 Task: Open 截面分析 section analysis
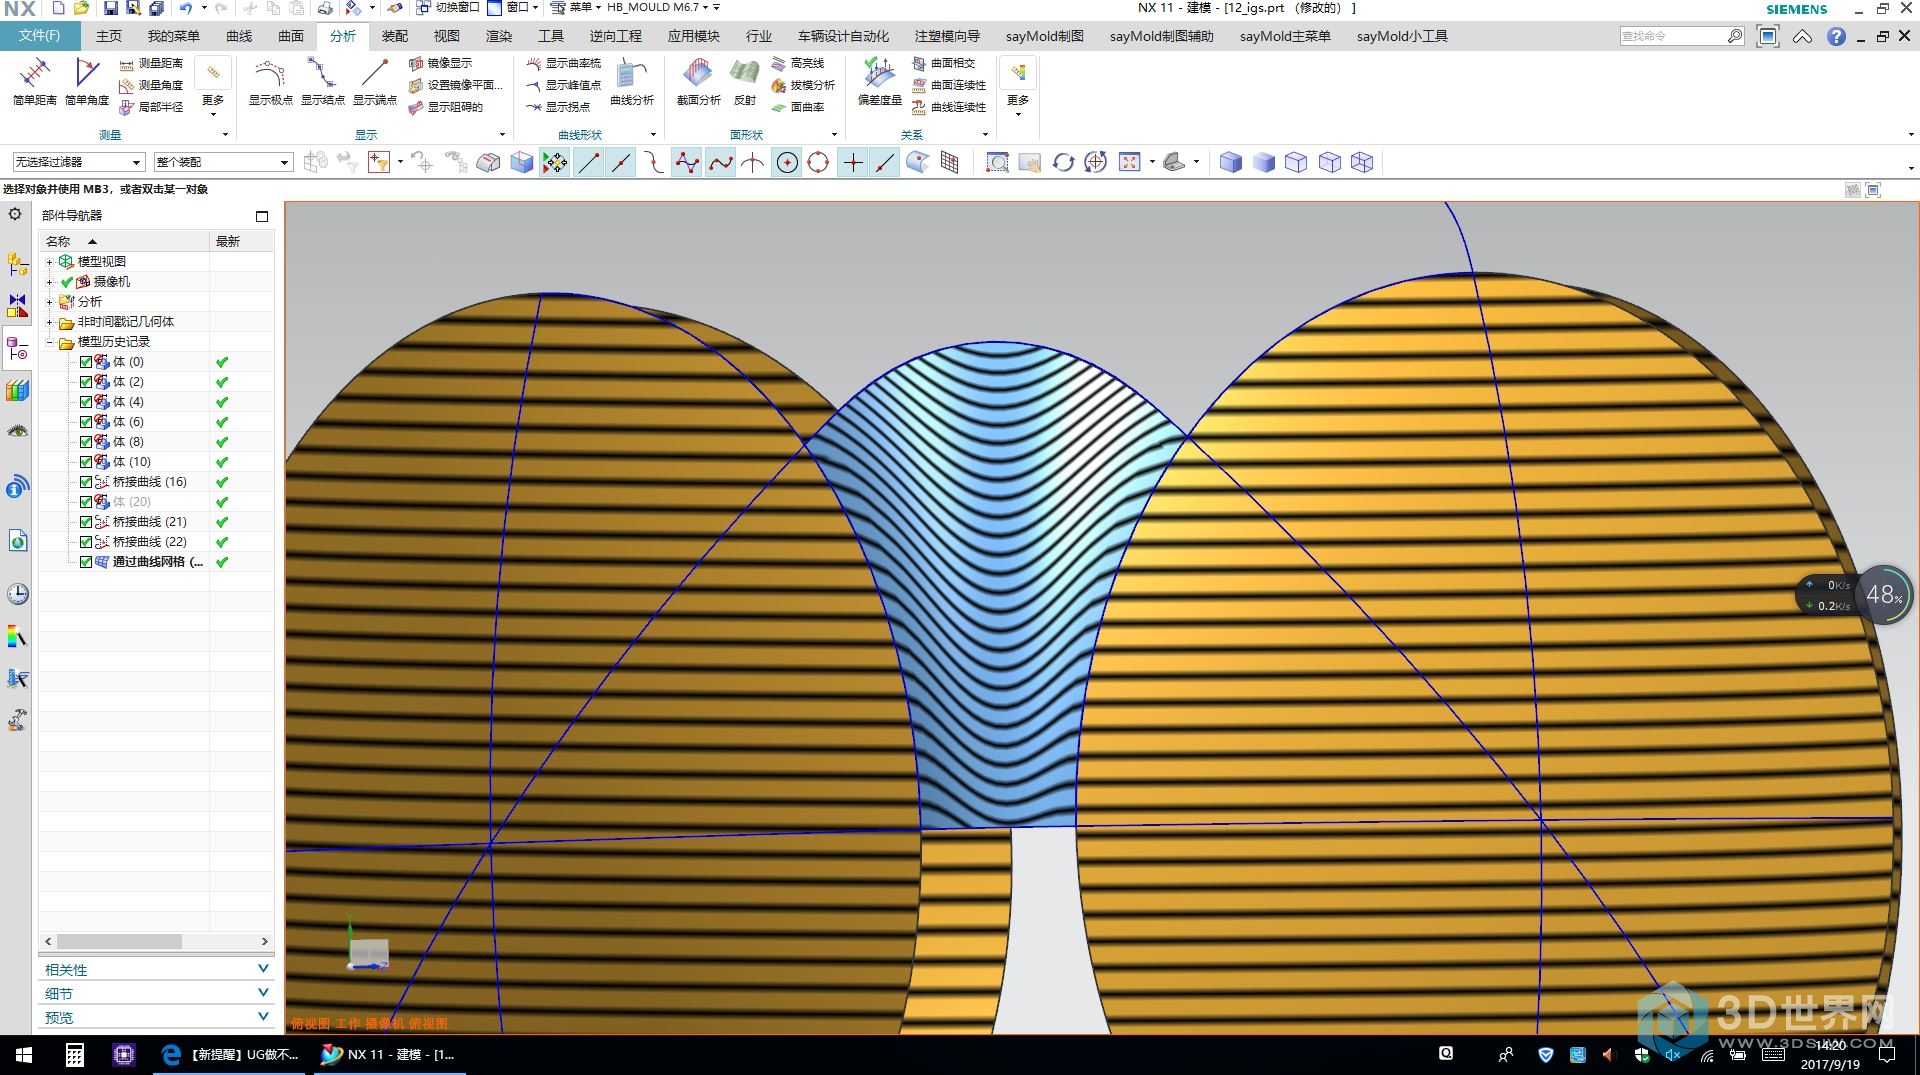698,81
